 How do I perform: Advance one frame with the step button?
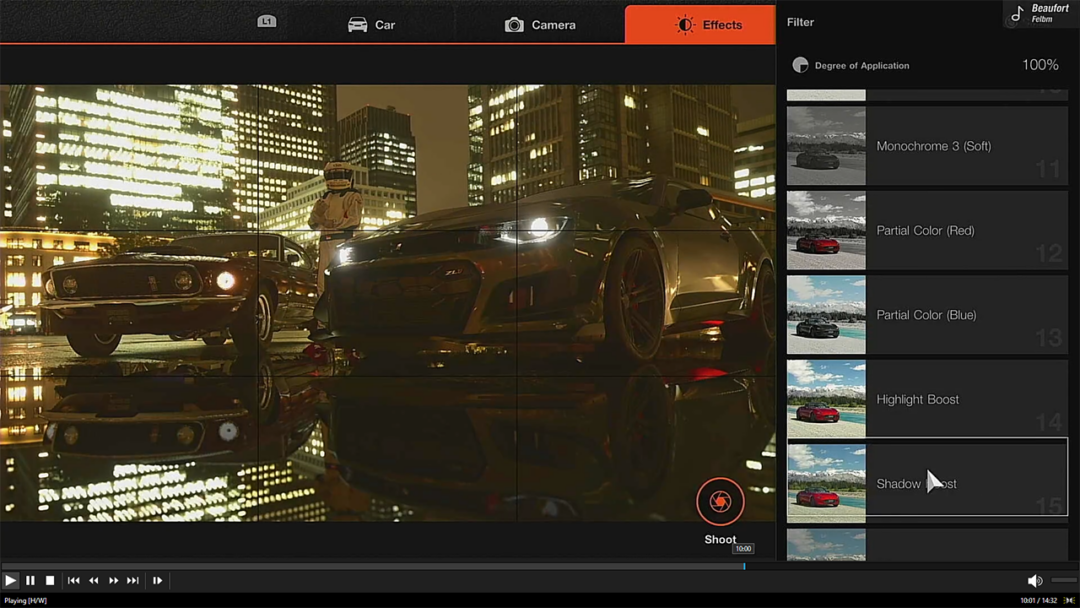(157, 580)
